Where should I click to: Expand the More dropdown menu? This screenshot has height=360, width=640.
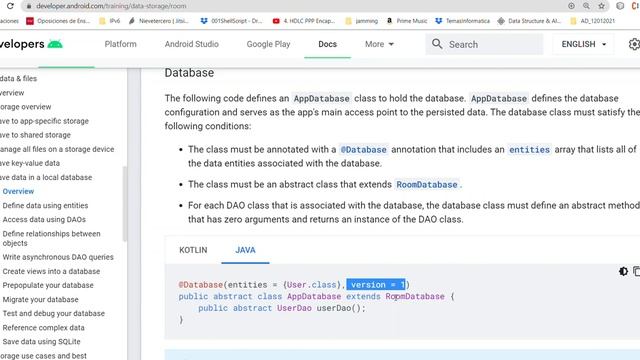[379, 44]
